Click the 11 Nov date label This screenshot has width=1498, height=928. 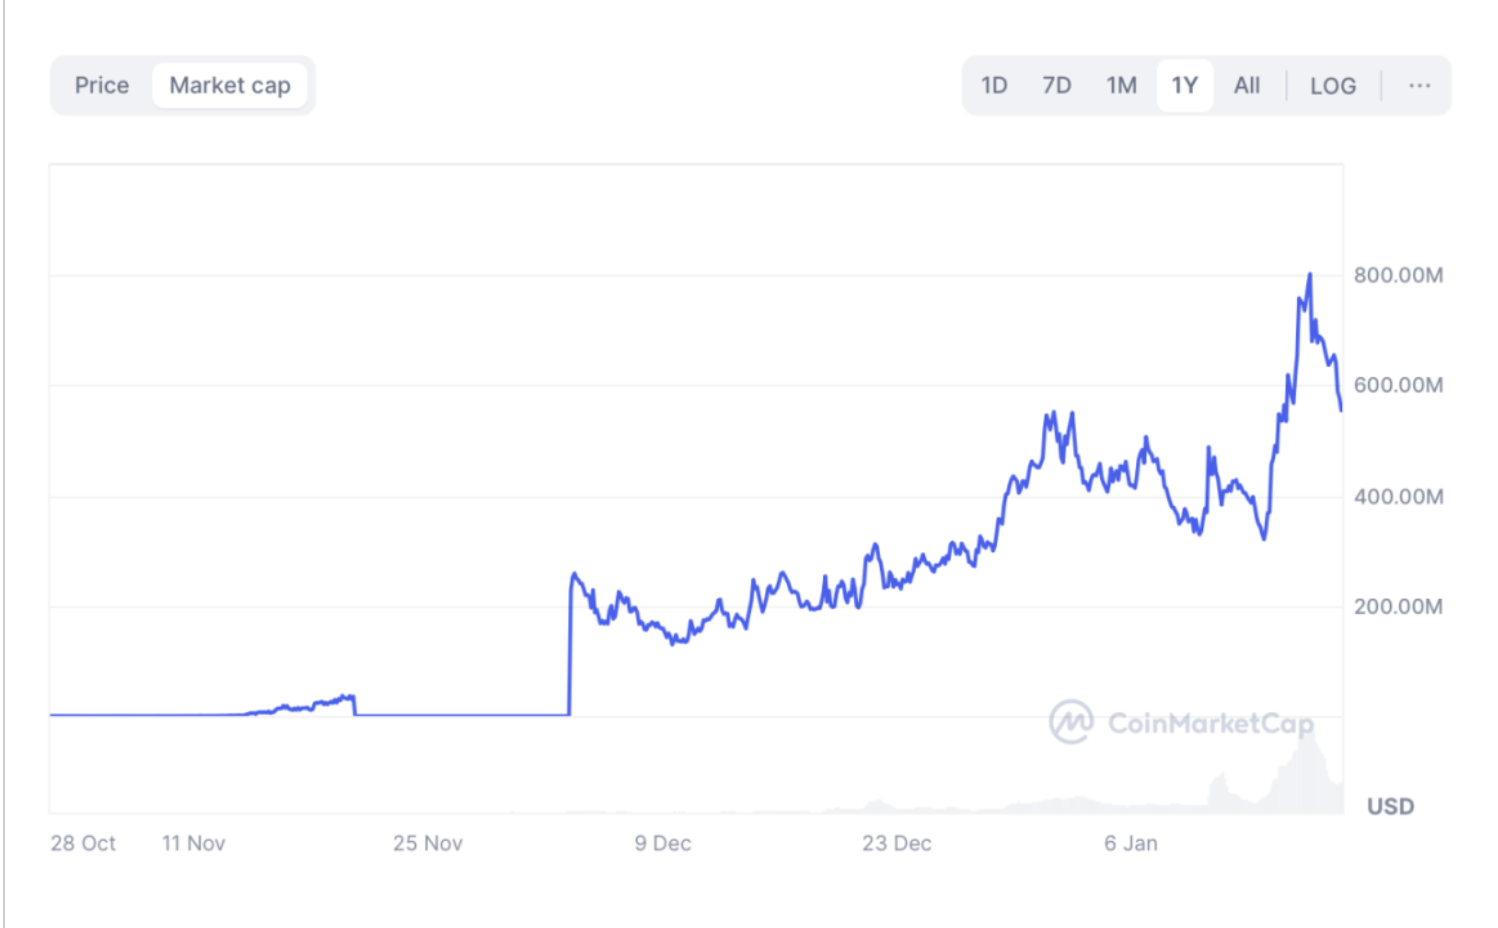[x=193, y=843]
